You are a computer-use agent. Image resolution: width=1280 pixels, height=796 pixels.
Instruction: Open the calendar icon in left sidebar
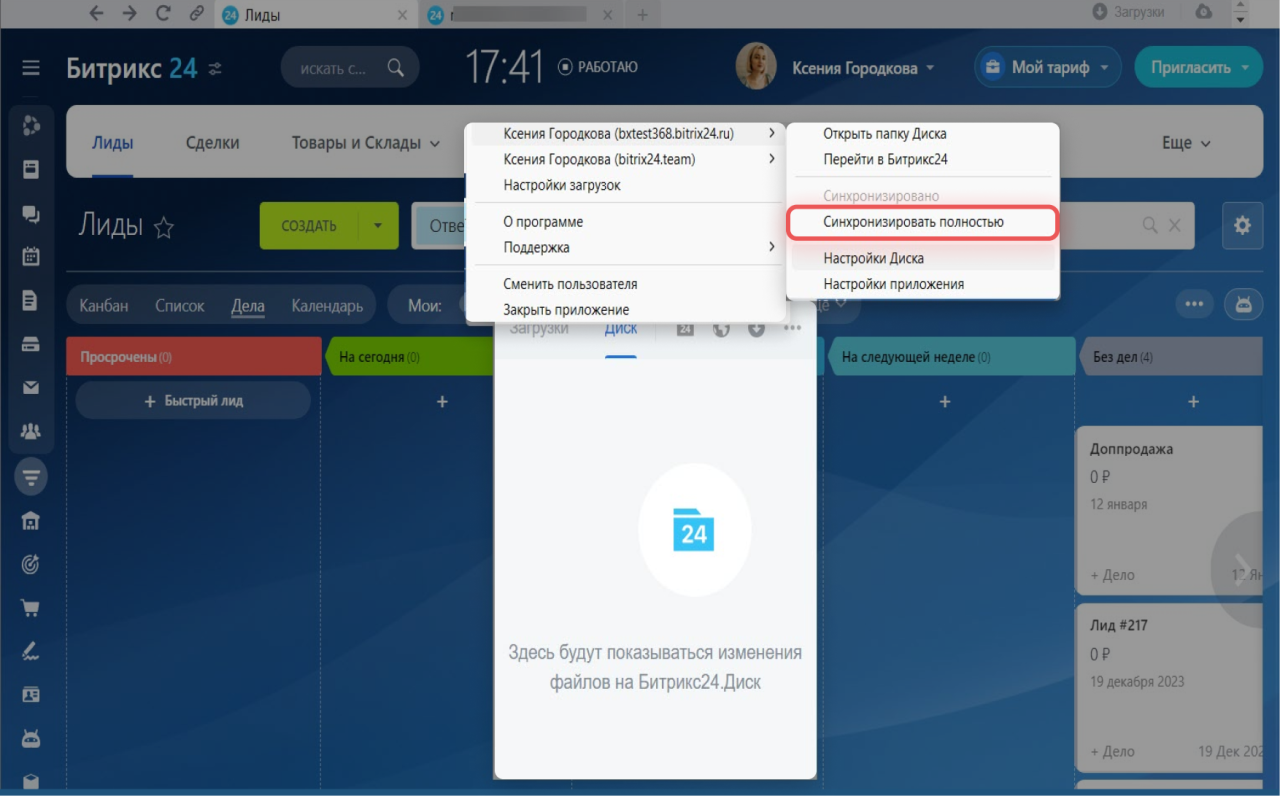tap(31, 256)
